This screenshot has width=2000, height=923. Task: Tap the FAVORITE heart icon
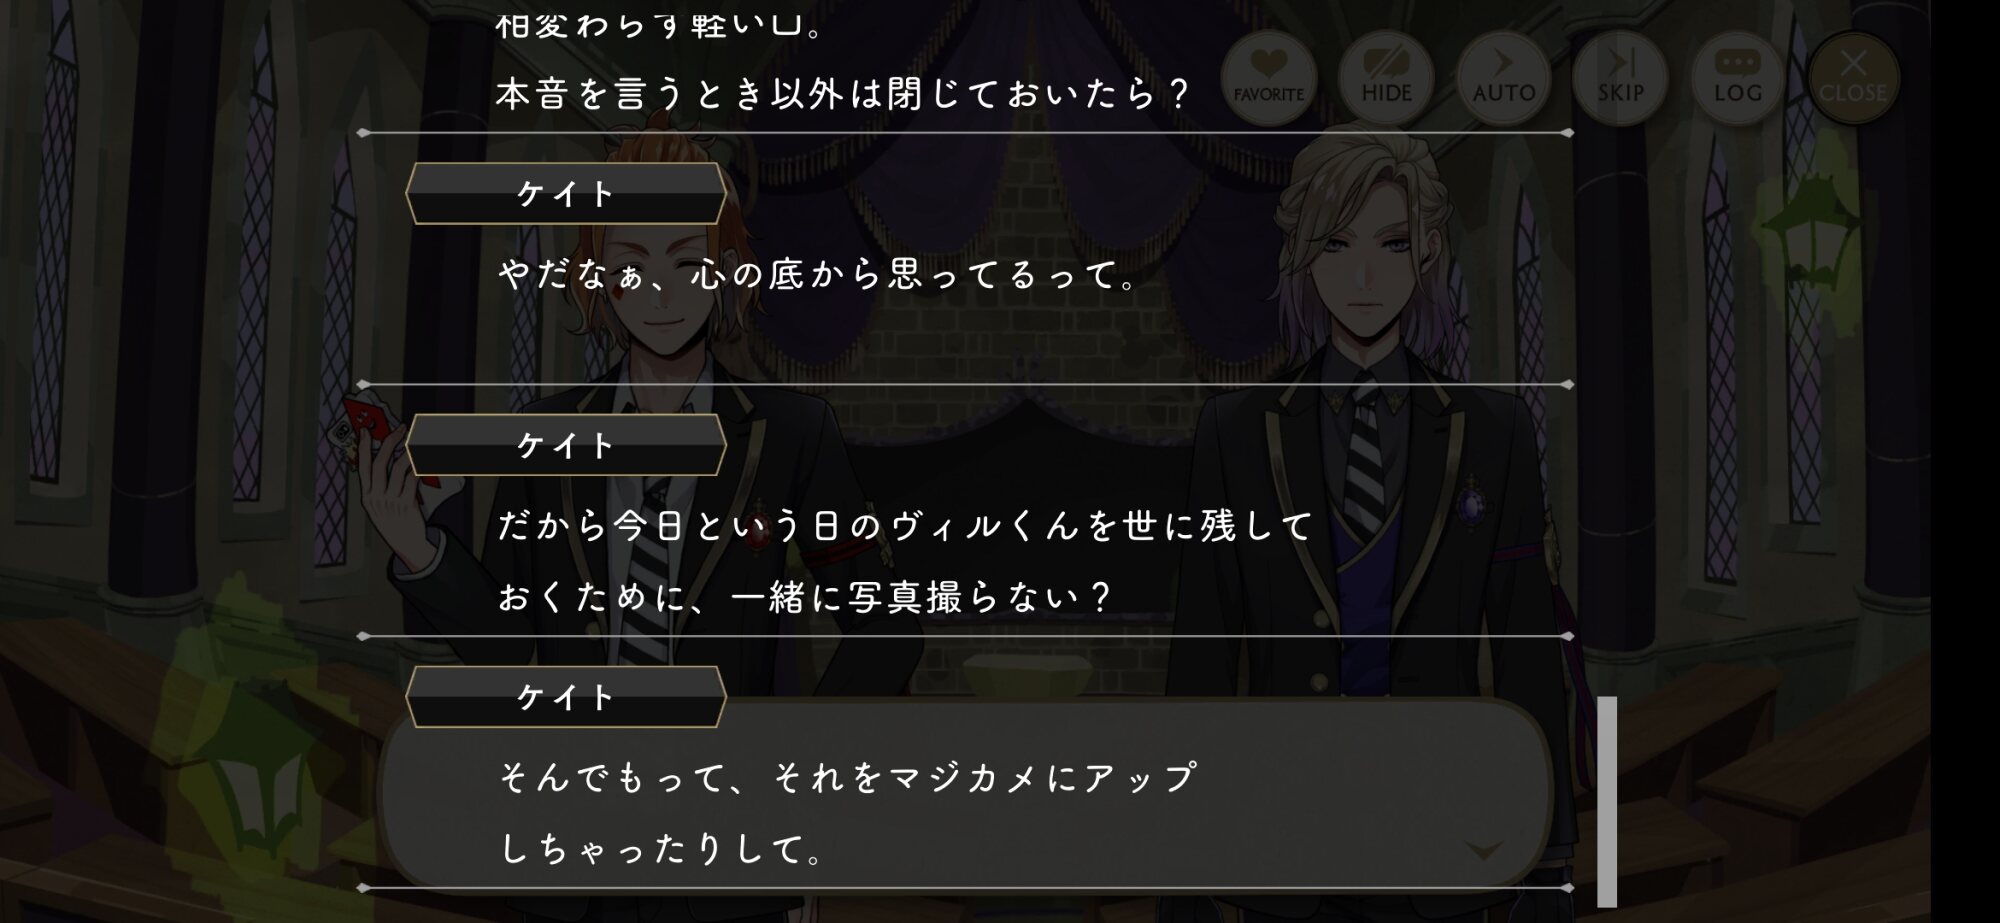(1268, 78)
